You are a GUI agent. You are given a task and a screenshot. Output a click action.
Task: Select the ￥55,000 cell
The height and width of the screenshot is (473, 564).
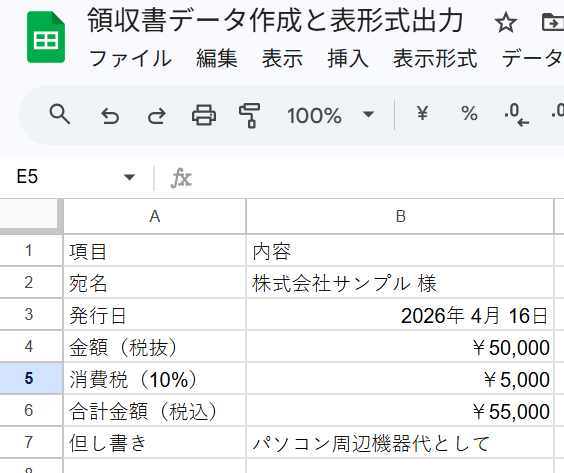click(x=400, y=410)
